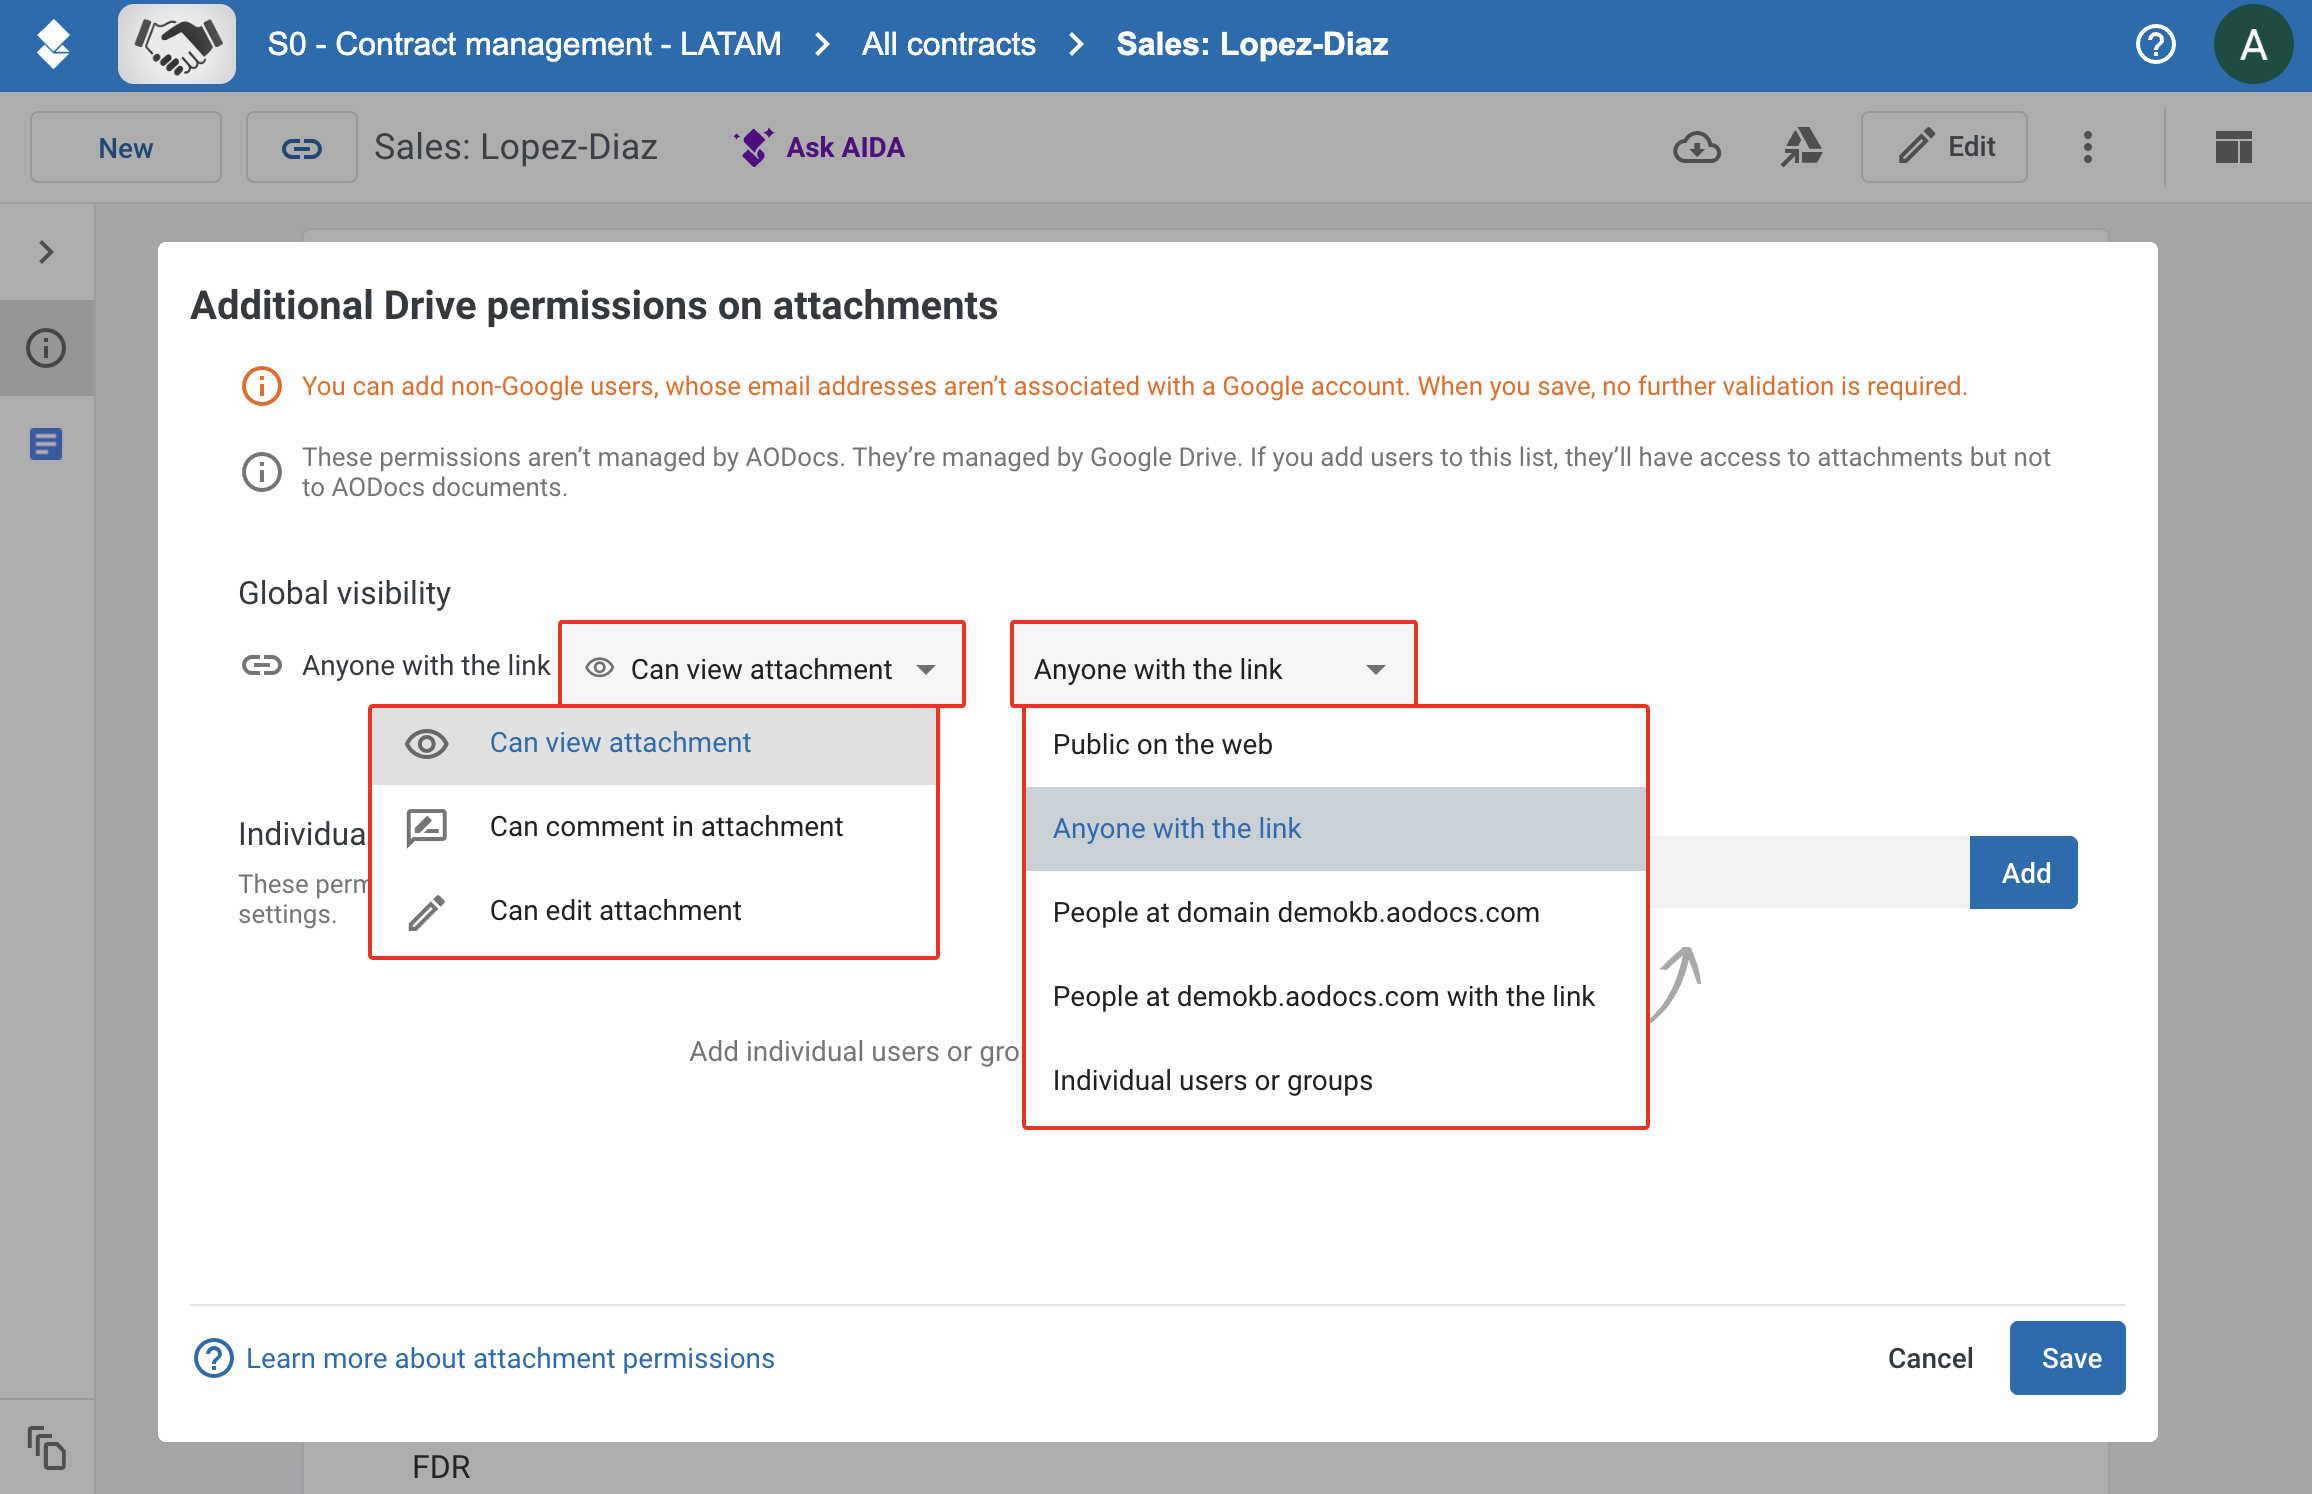Click the copy documents icon at bottom left

click(x=46, y=1448)
